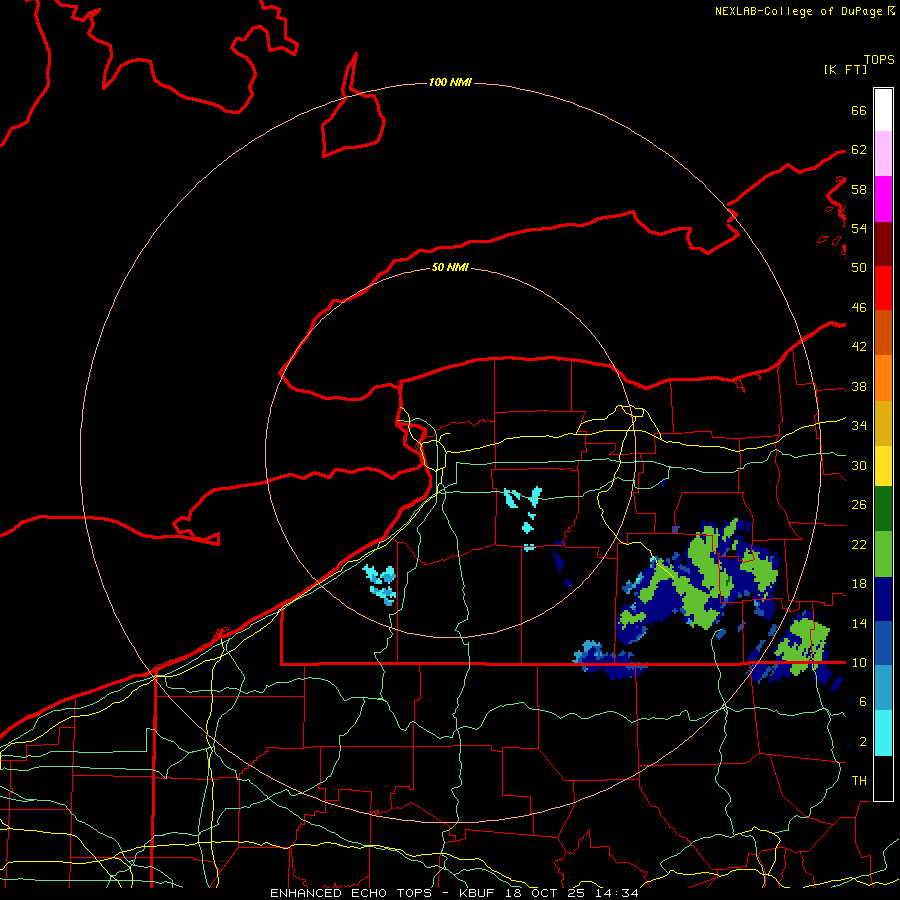Click the NEXLAB-College of DuPage credit text

pos(798,11)
